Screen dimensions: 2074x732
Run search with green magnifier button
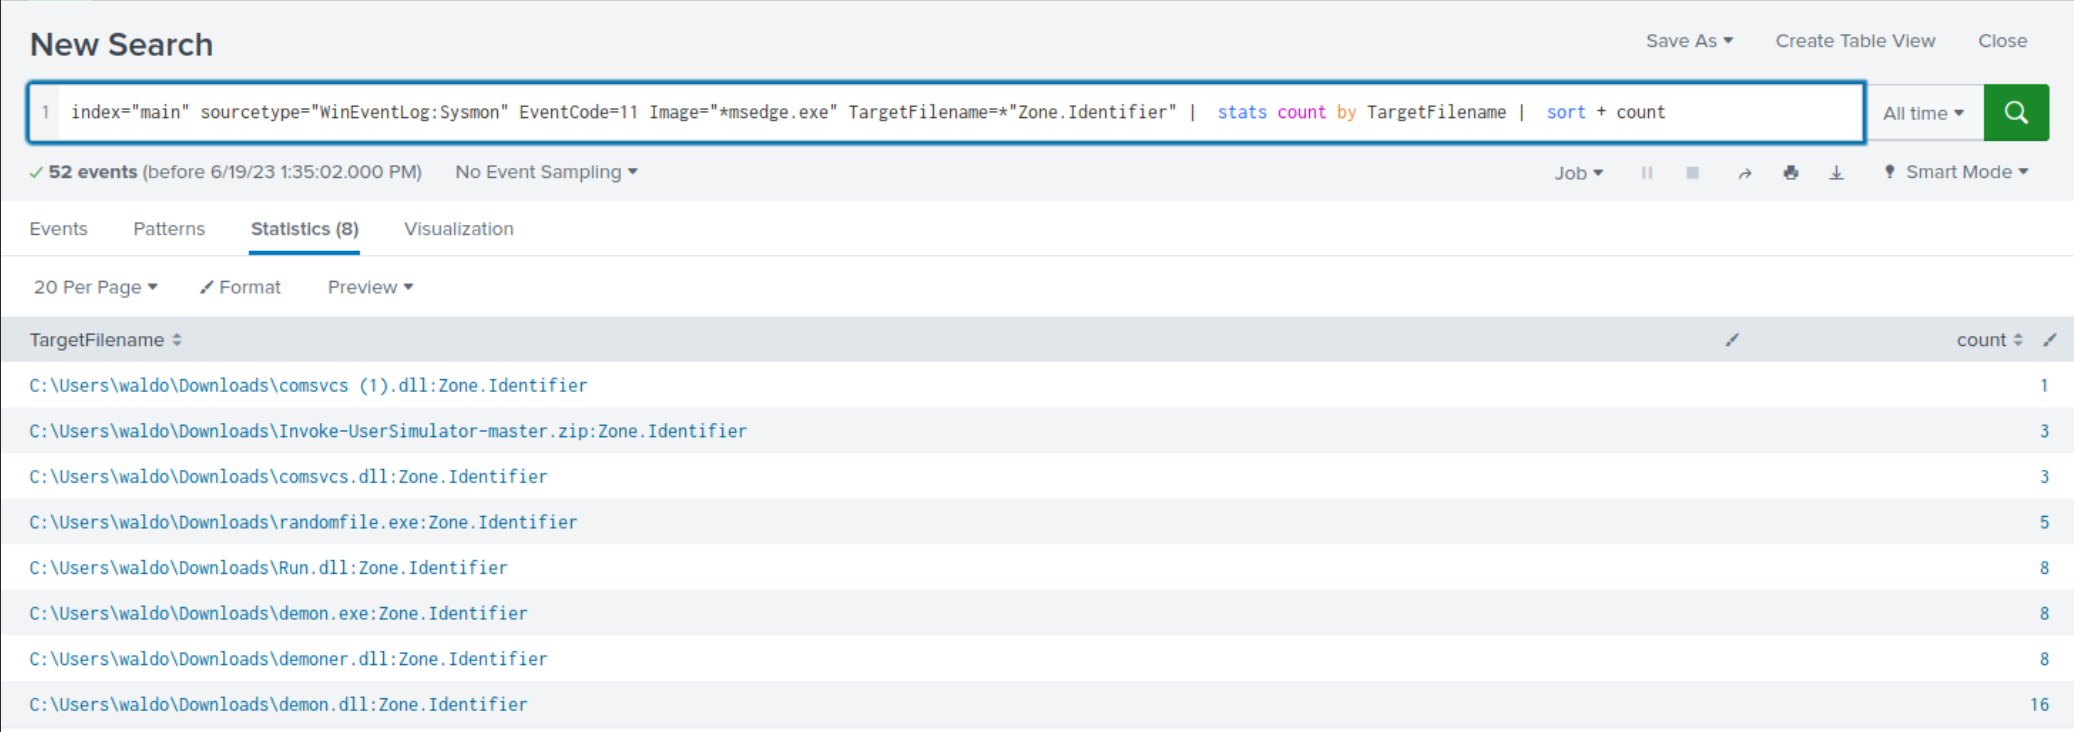(2016, 113)
